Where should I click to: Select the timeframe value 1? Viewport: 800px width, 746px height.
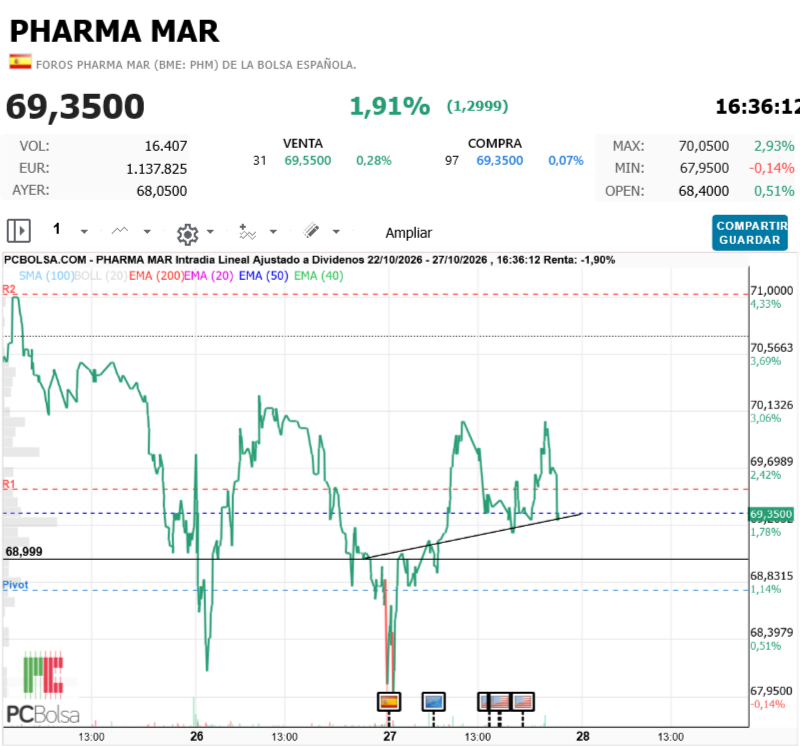coord(57,229)
